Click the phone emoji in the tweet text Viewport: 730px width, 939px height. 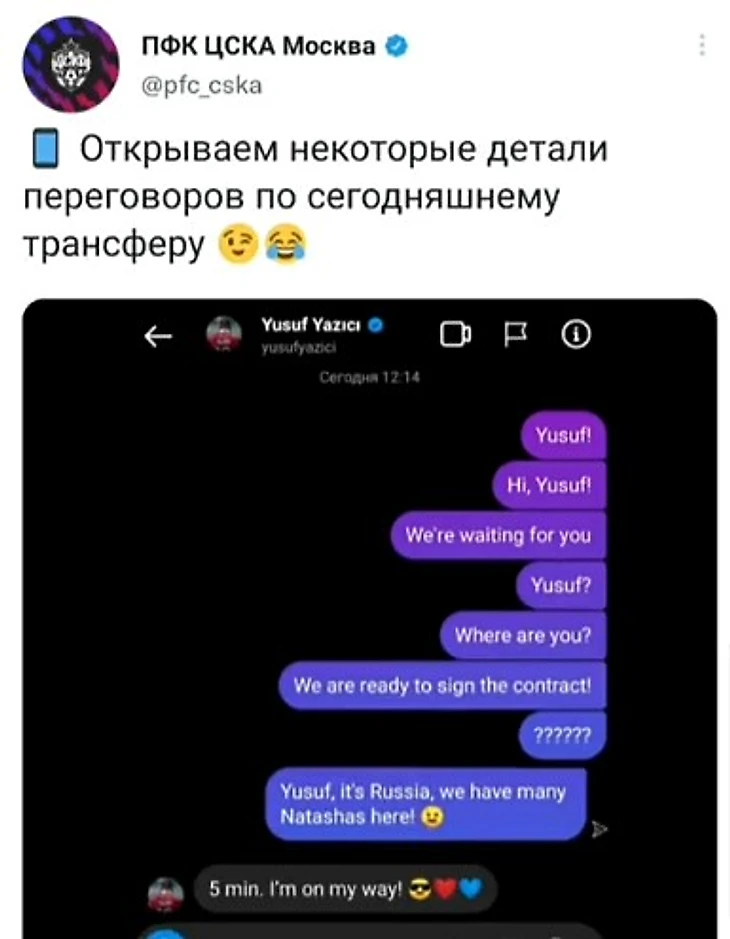[x=46, y=149]
